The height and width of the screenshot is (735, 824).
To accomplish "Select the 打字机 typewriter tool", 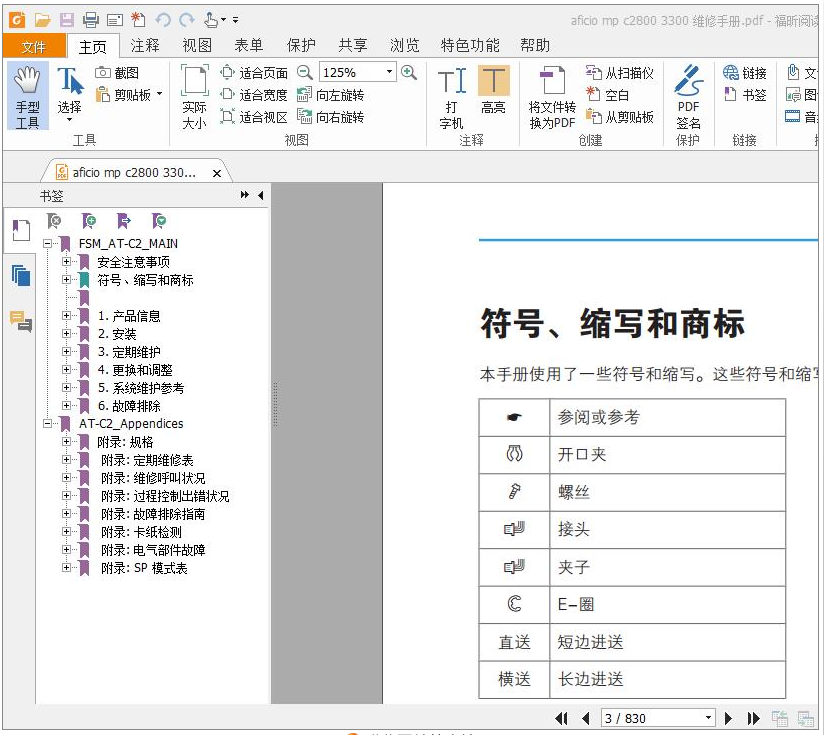I will pyautogui.click(x=451, y=98).
